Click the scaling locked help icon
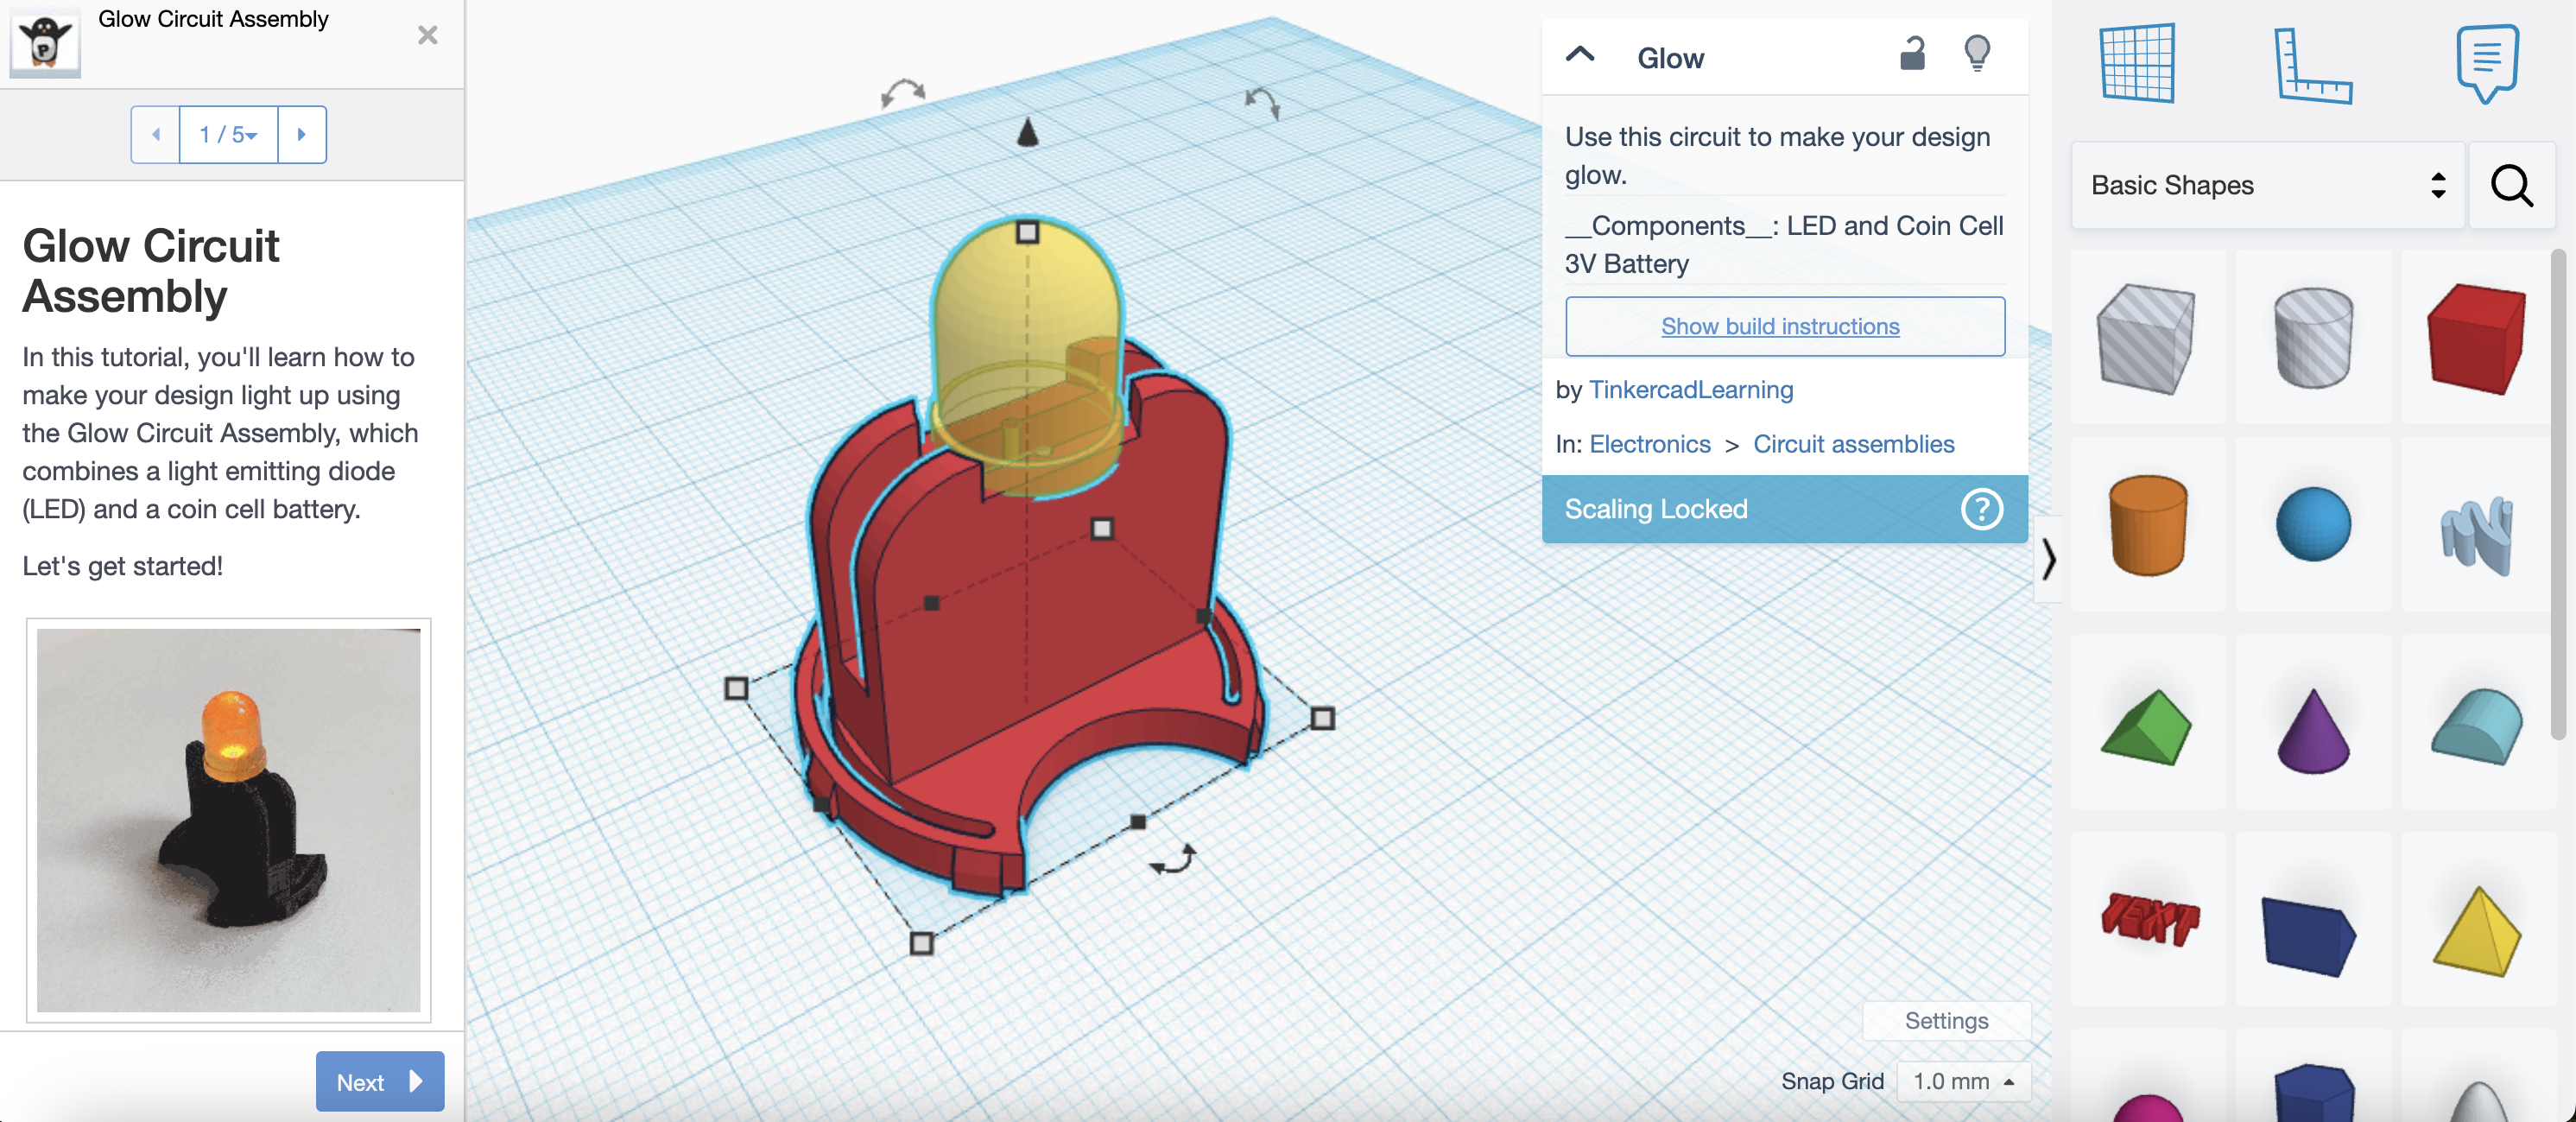This screenshot has height=1122, width=2576. (1981, 509)
